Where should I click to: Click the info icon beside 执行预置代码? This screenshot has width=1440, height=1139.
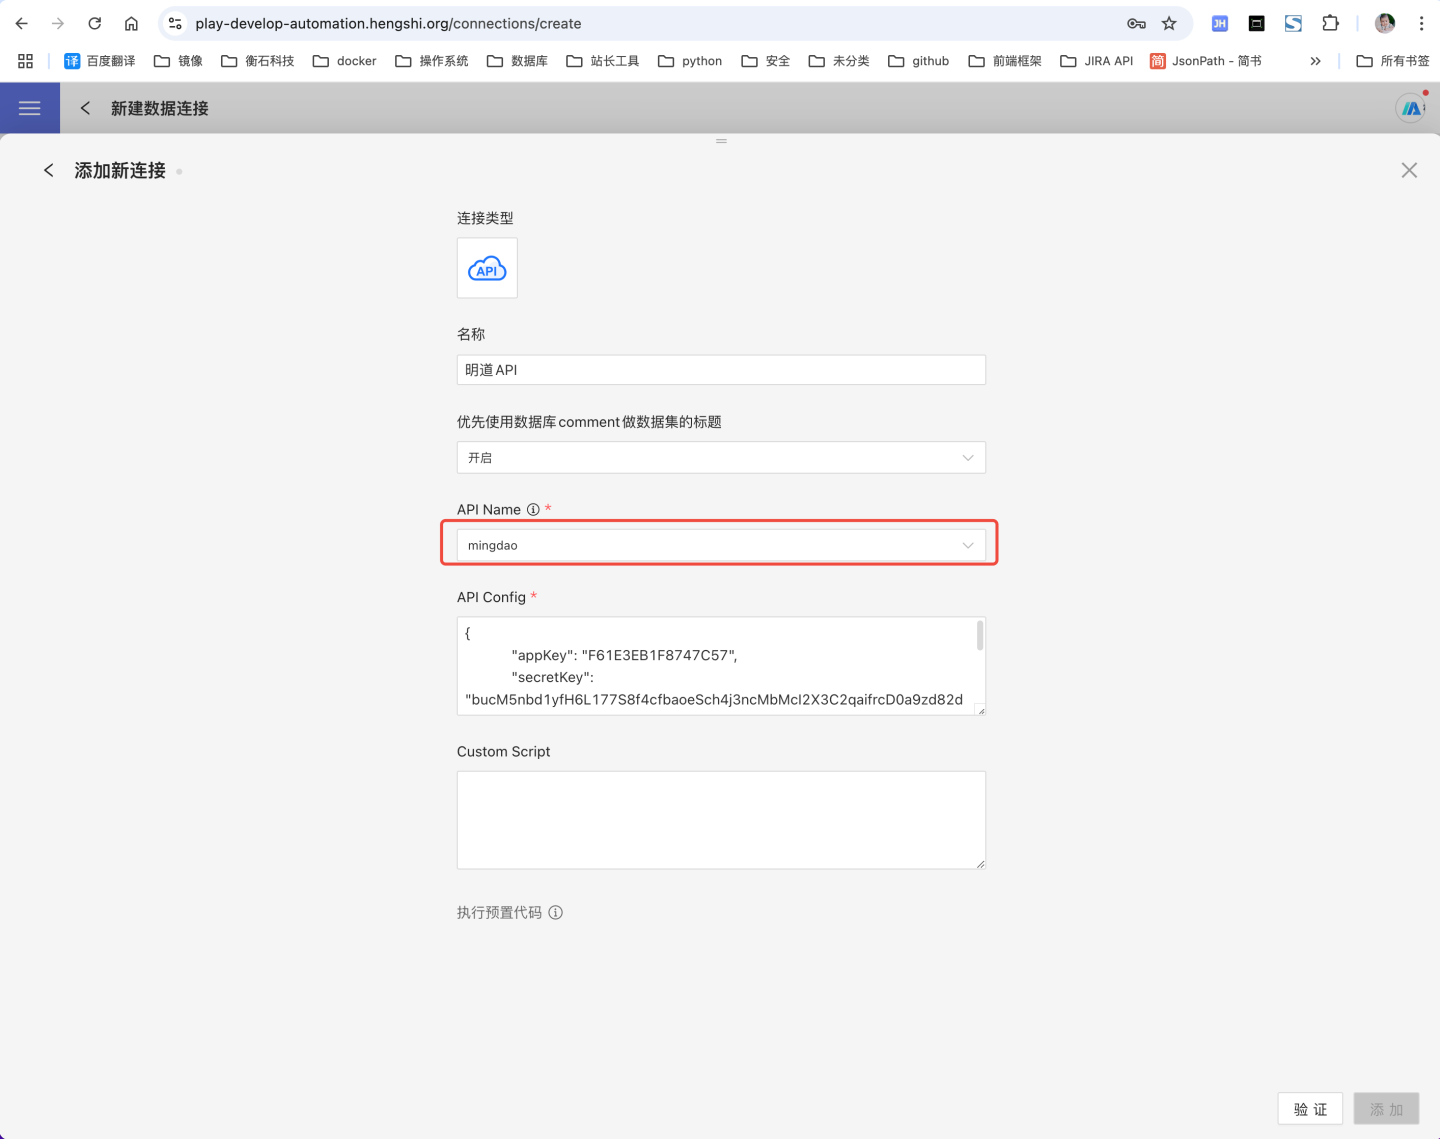coord(556,912)
